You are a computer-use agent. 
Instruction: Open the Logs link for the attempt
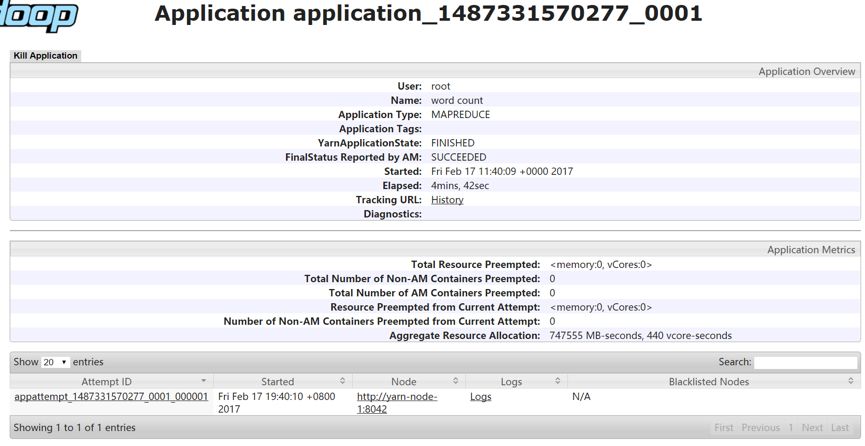480,396
